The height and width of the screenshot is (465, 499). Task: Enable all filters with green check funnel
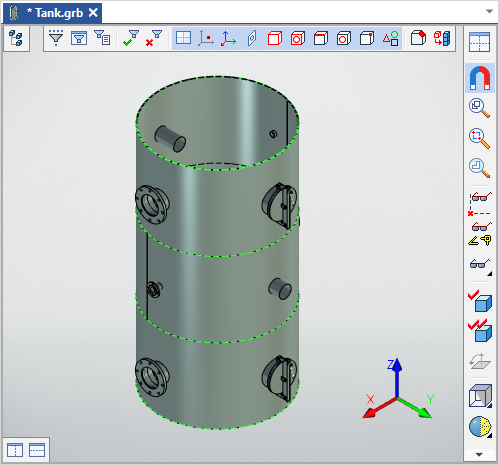(131, 38)
